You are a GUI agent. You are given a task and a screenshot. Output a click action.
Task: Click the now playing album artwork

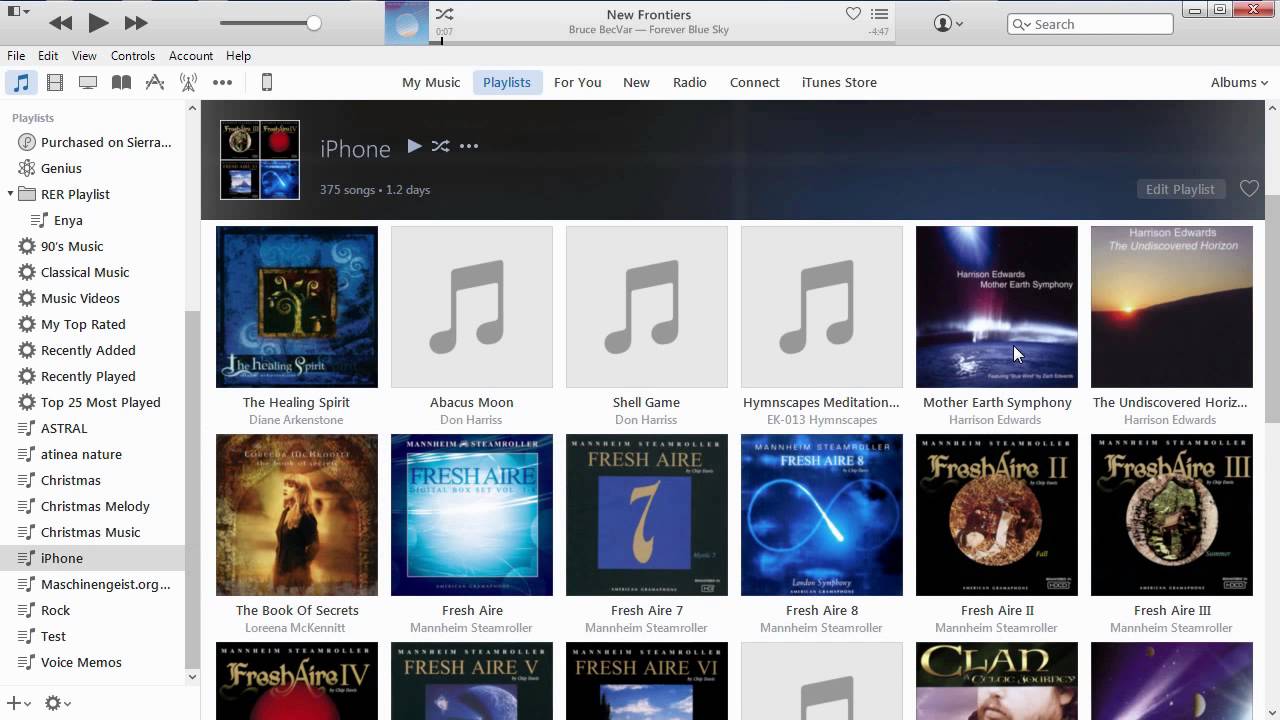pyautogui.click(x=407, y=22)
